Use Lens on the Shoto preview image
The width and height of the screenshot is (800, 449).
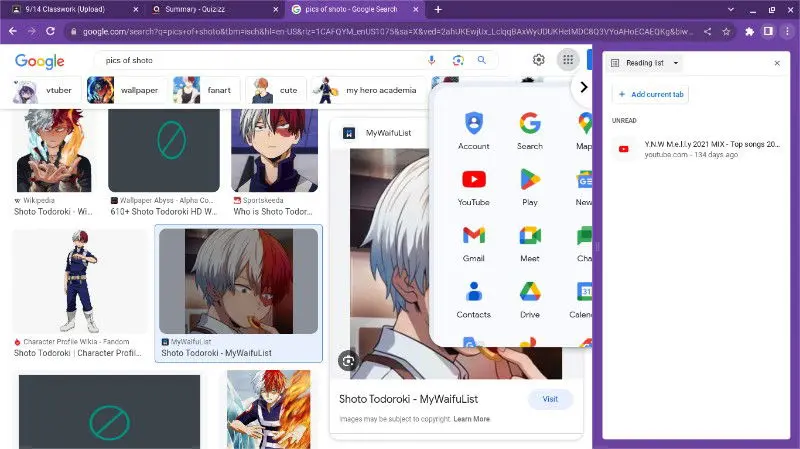348,361
